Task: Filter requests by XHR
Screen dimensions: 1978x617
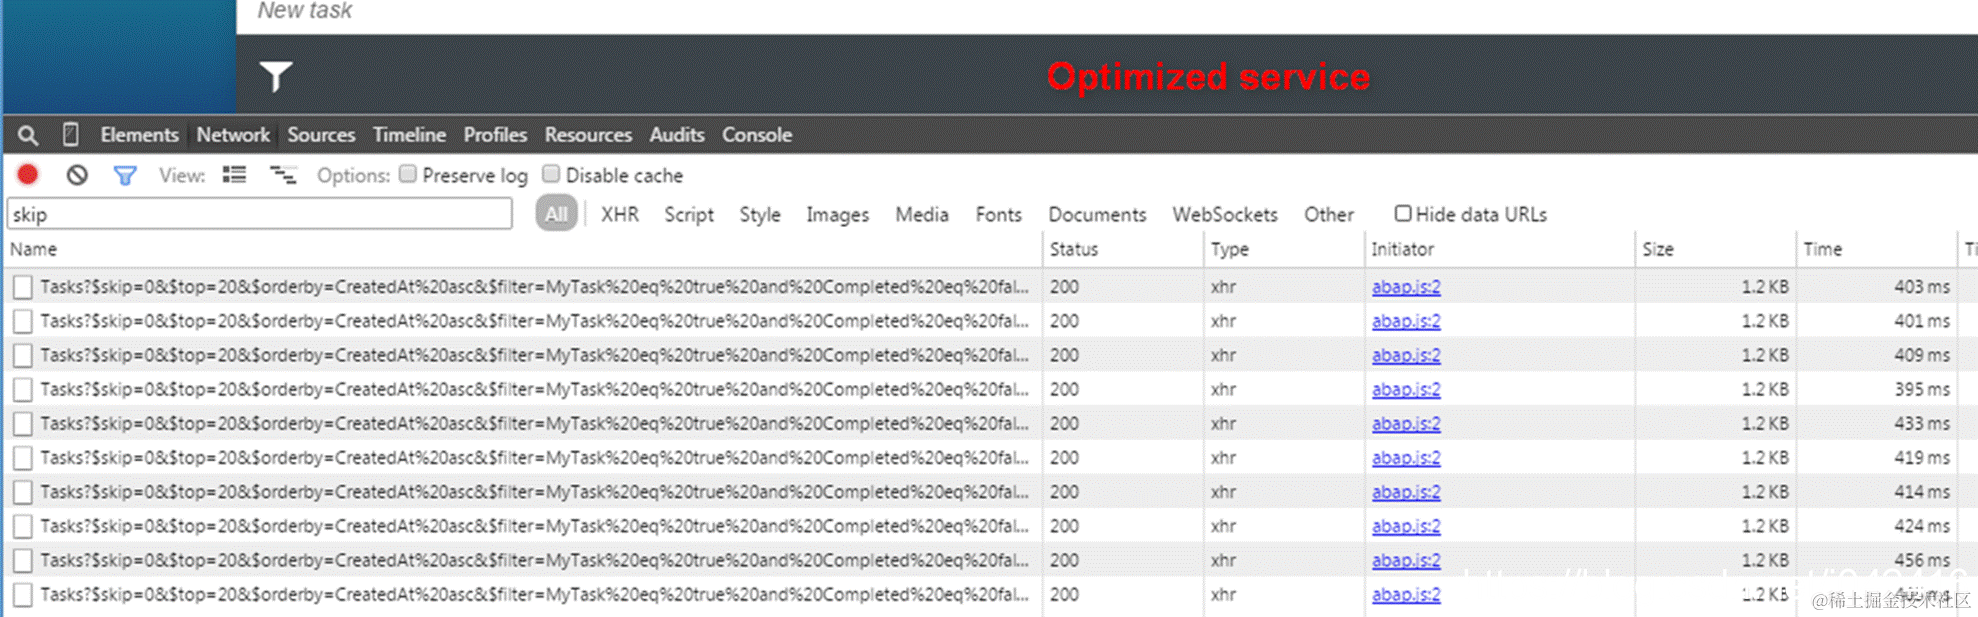Action: coord(620,215)
